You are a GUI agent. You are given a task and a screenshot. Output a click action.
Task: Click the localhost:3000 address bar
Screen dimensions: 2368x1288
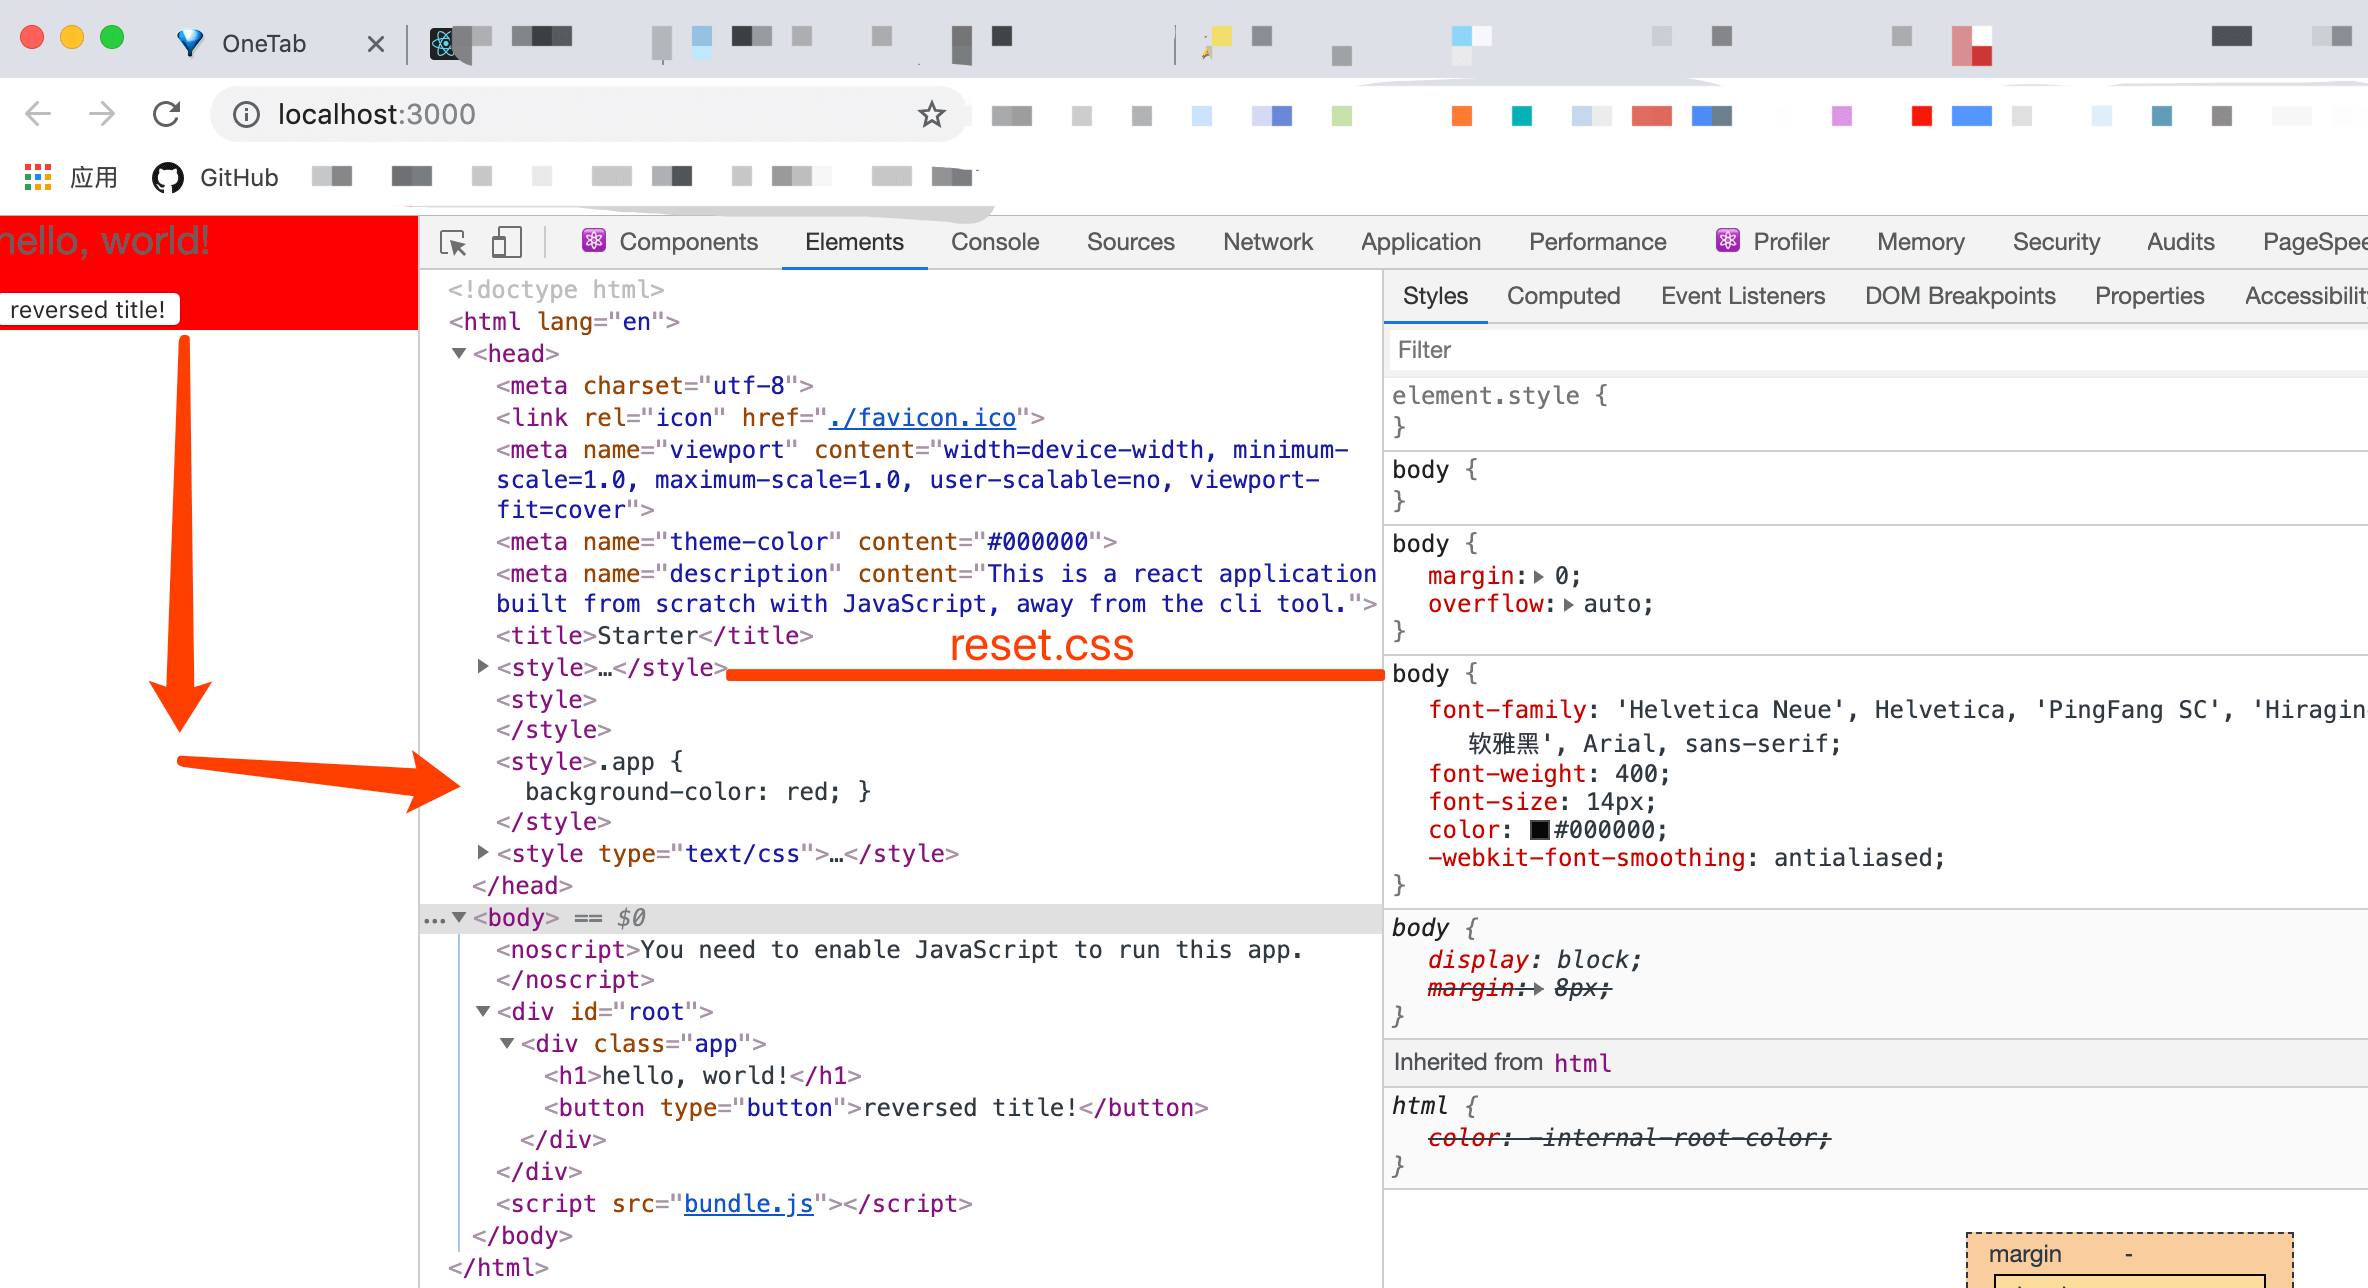tap(590, 114)
